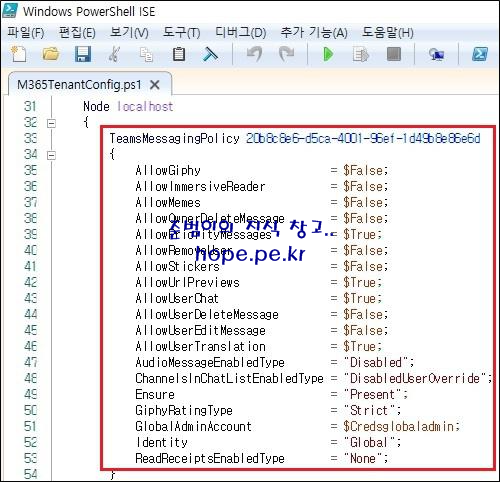
Task: Collapse the code block at line 34
Action: [x=51, y=155]
